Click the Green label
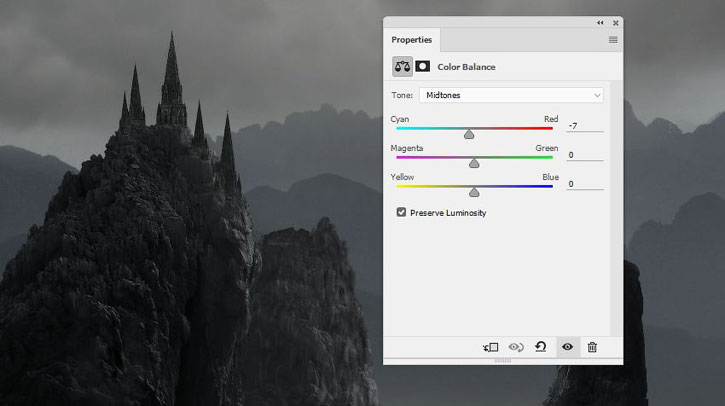Screen dimensions: 725x406 click(x=547, y=148)
